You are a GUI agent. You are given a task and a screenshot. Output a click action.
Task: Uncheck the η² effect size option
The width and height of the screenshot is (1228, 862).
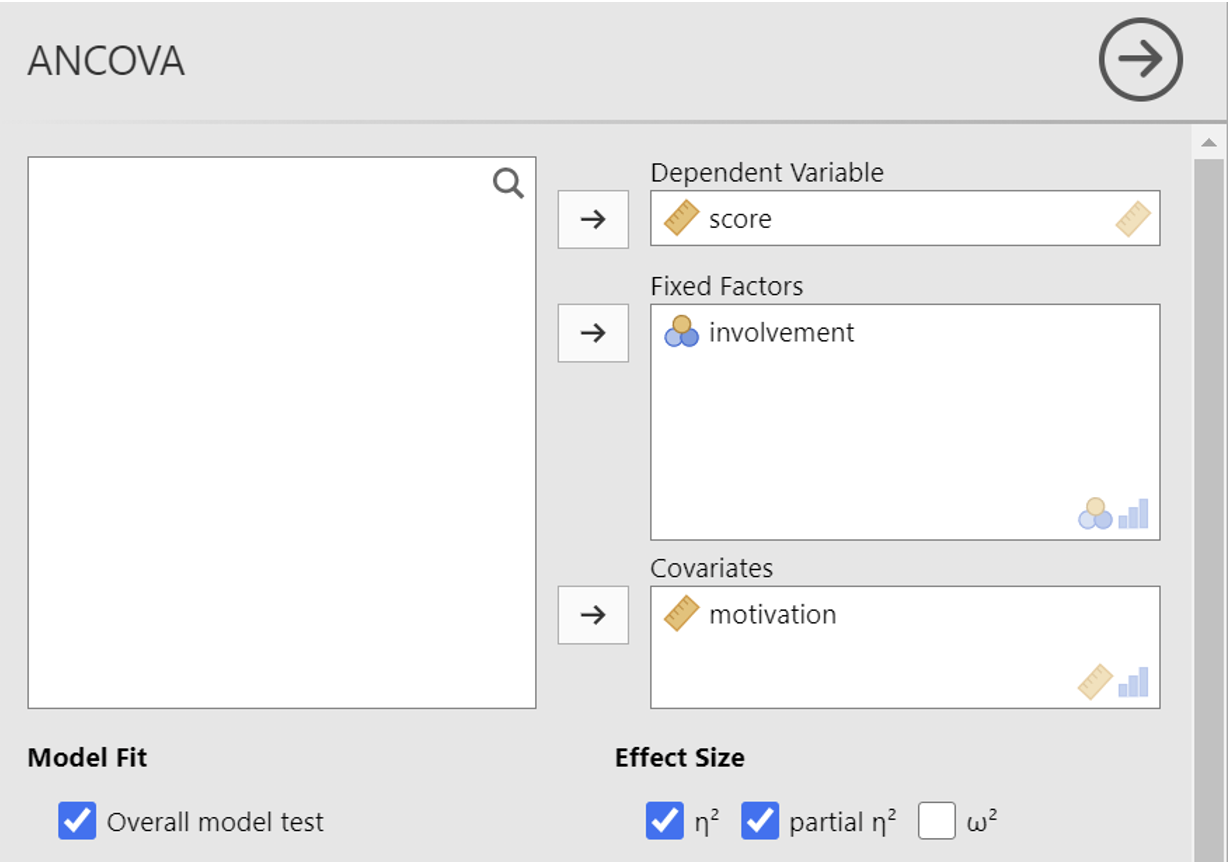tap(665, 822)
